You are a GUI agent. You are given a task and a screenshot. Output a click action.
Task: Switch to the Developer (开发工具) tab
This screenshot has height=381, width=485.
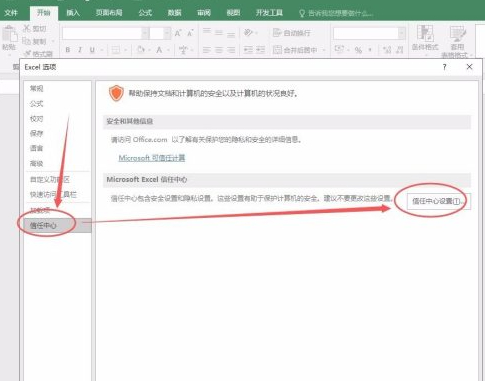(269, 13)
